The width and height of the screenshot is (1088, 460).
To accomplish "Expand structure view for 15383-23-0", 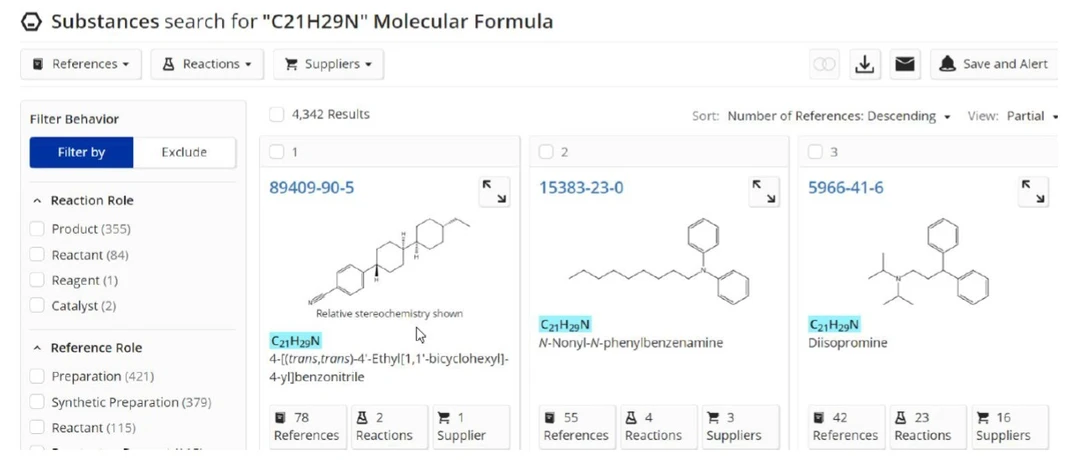I will pos(764,191).
